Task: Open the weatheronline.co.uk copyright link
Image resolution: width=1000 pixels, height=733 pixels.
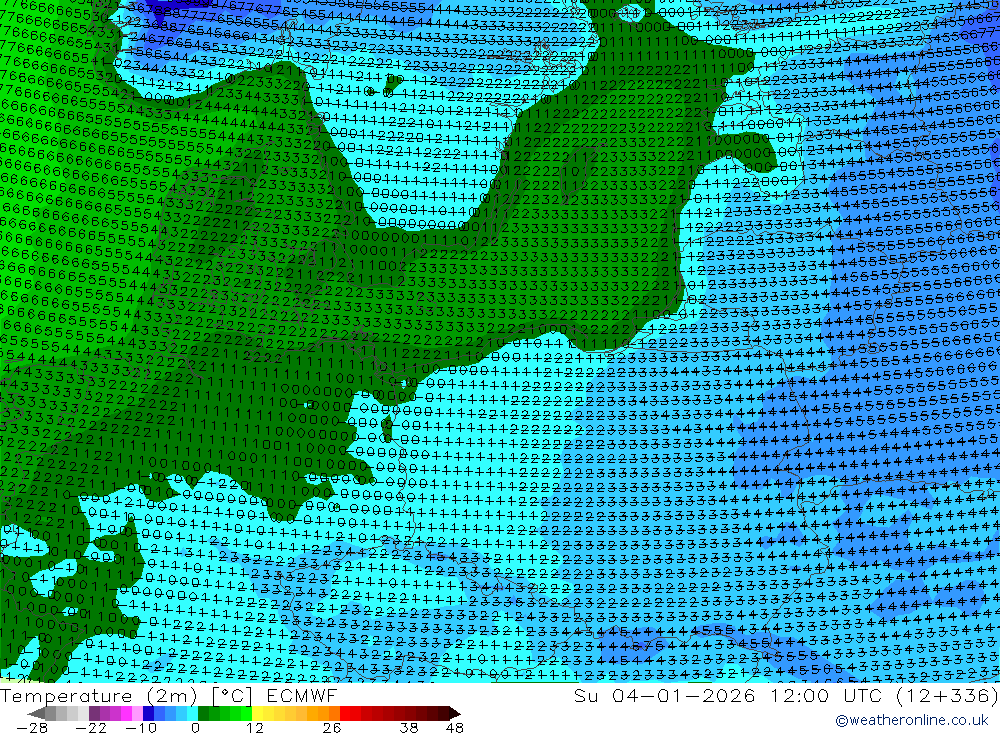Action: [911, 720]
